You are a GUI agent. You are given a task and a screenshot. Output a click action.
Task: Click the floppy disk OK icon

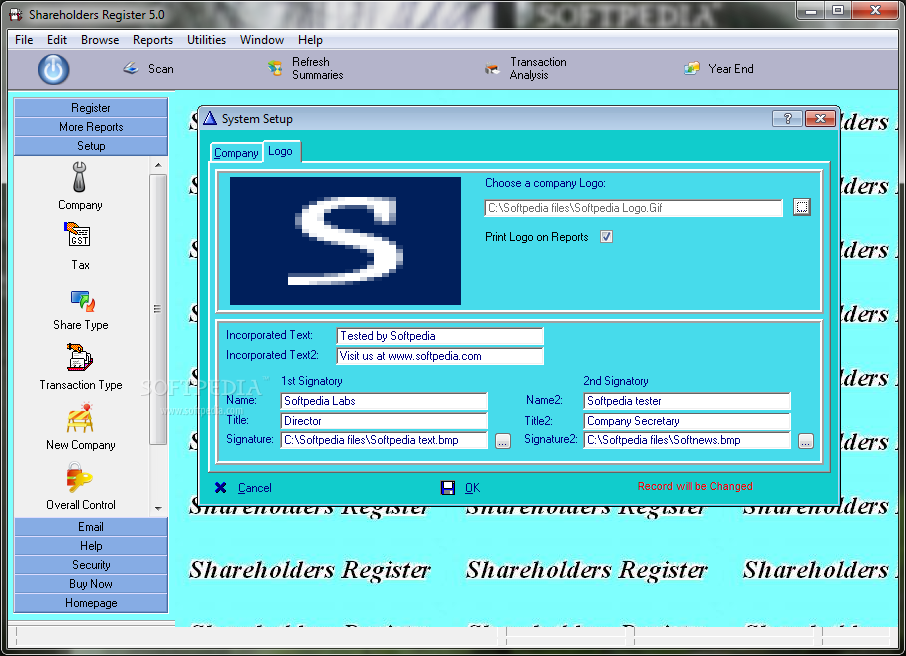[x=448, y=488]
